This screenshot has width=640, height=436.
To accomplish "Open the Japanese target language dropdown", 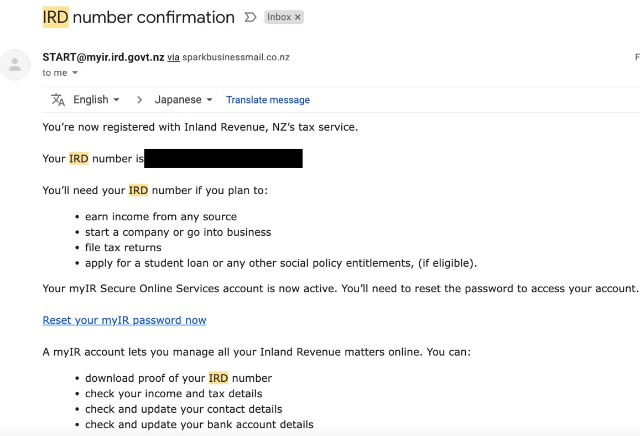I will (183, 100).
